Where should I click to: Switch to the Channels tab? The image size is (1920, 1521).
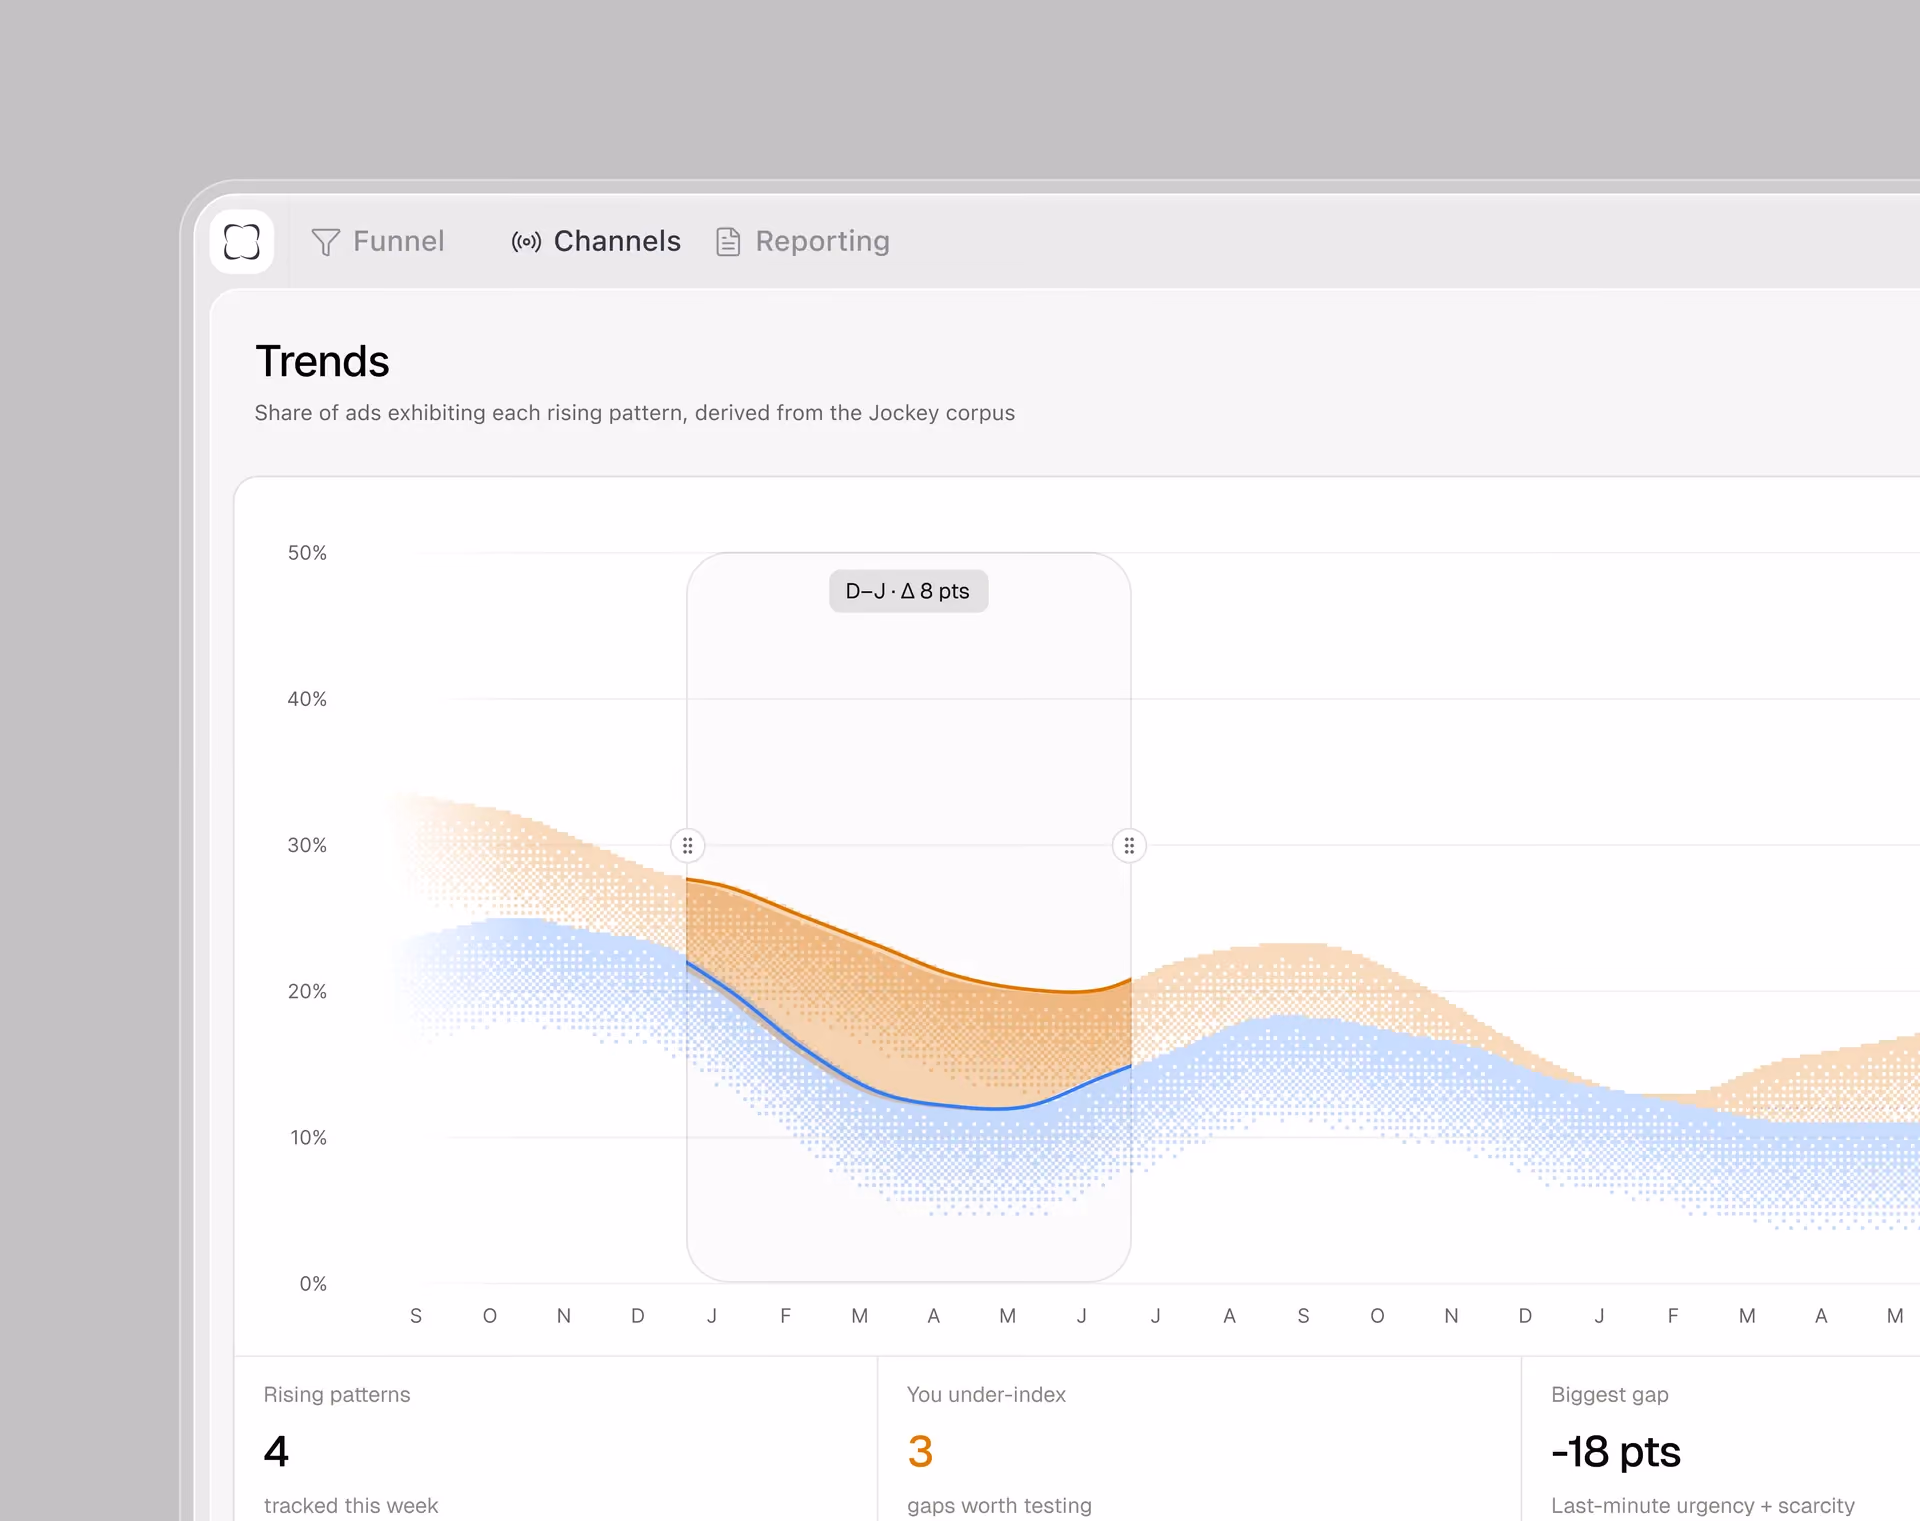(596, 242)
